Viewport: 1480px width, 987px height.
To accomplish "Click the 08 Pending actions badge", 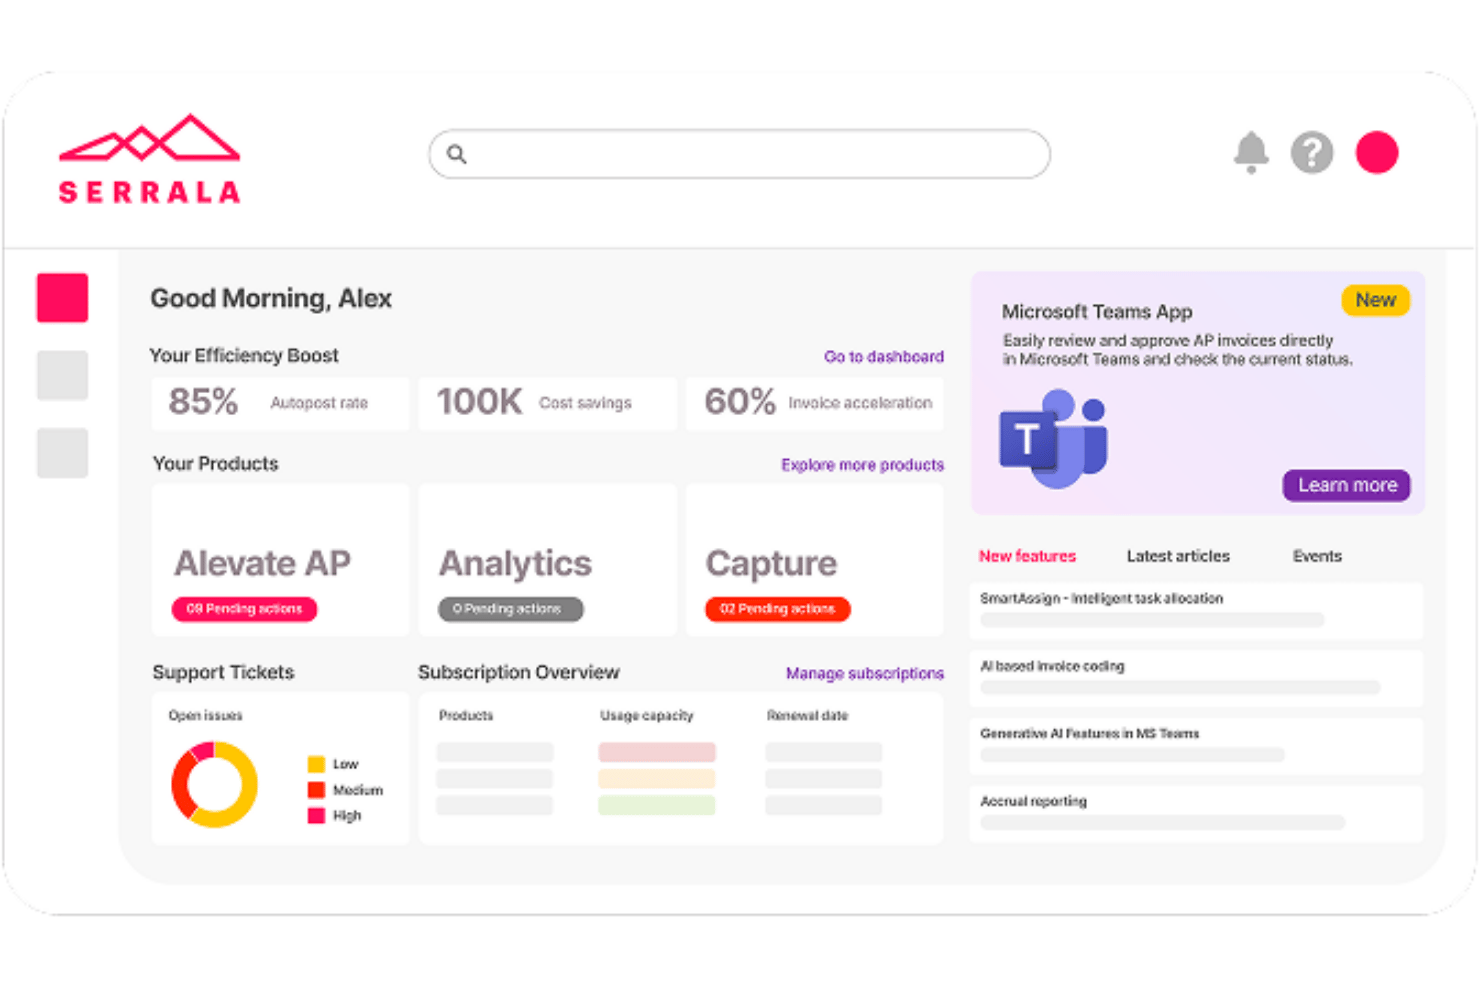I will pyautogui.click(x=244, y=609).
